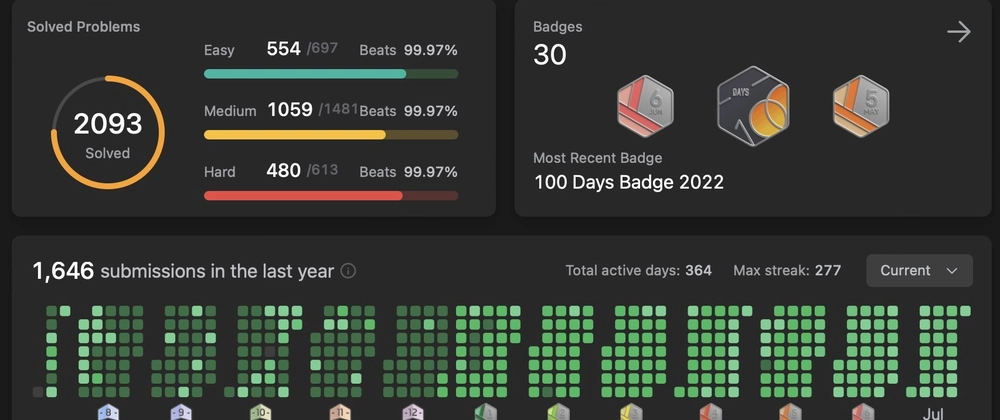The width and height of the screenshot is (1000, 420).
Task: Open the badges page via arrow icon
Action: (959, 31)
